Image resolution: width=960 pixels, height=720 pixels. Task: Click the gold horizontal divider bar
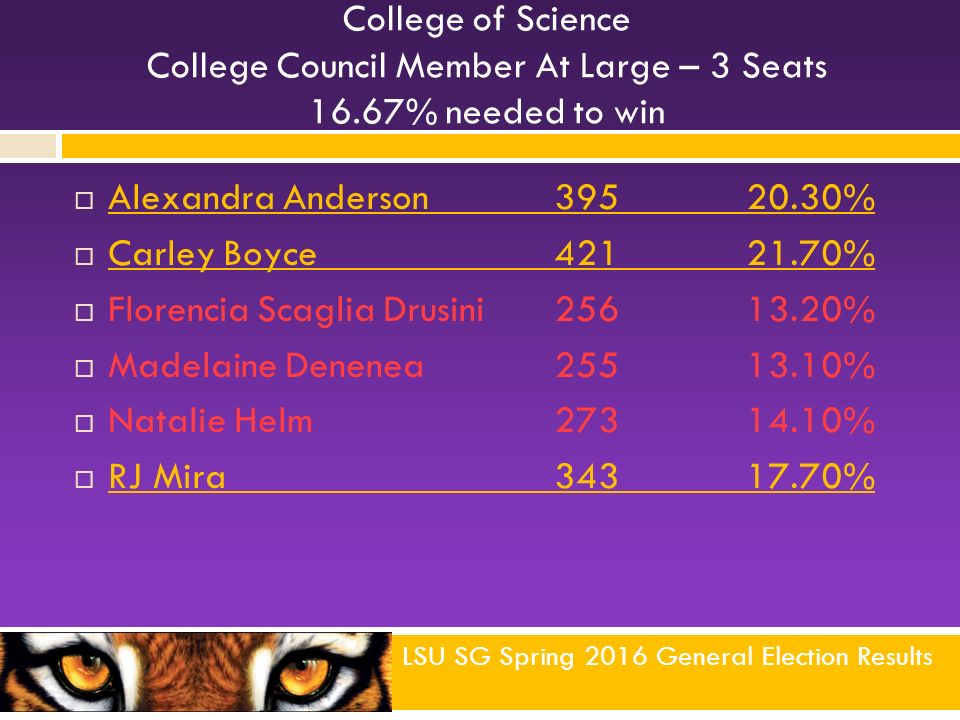click(511, 146)
